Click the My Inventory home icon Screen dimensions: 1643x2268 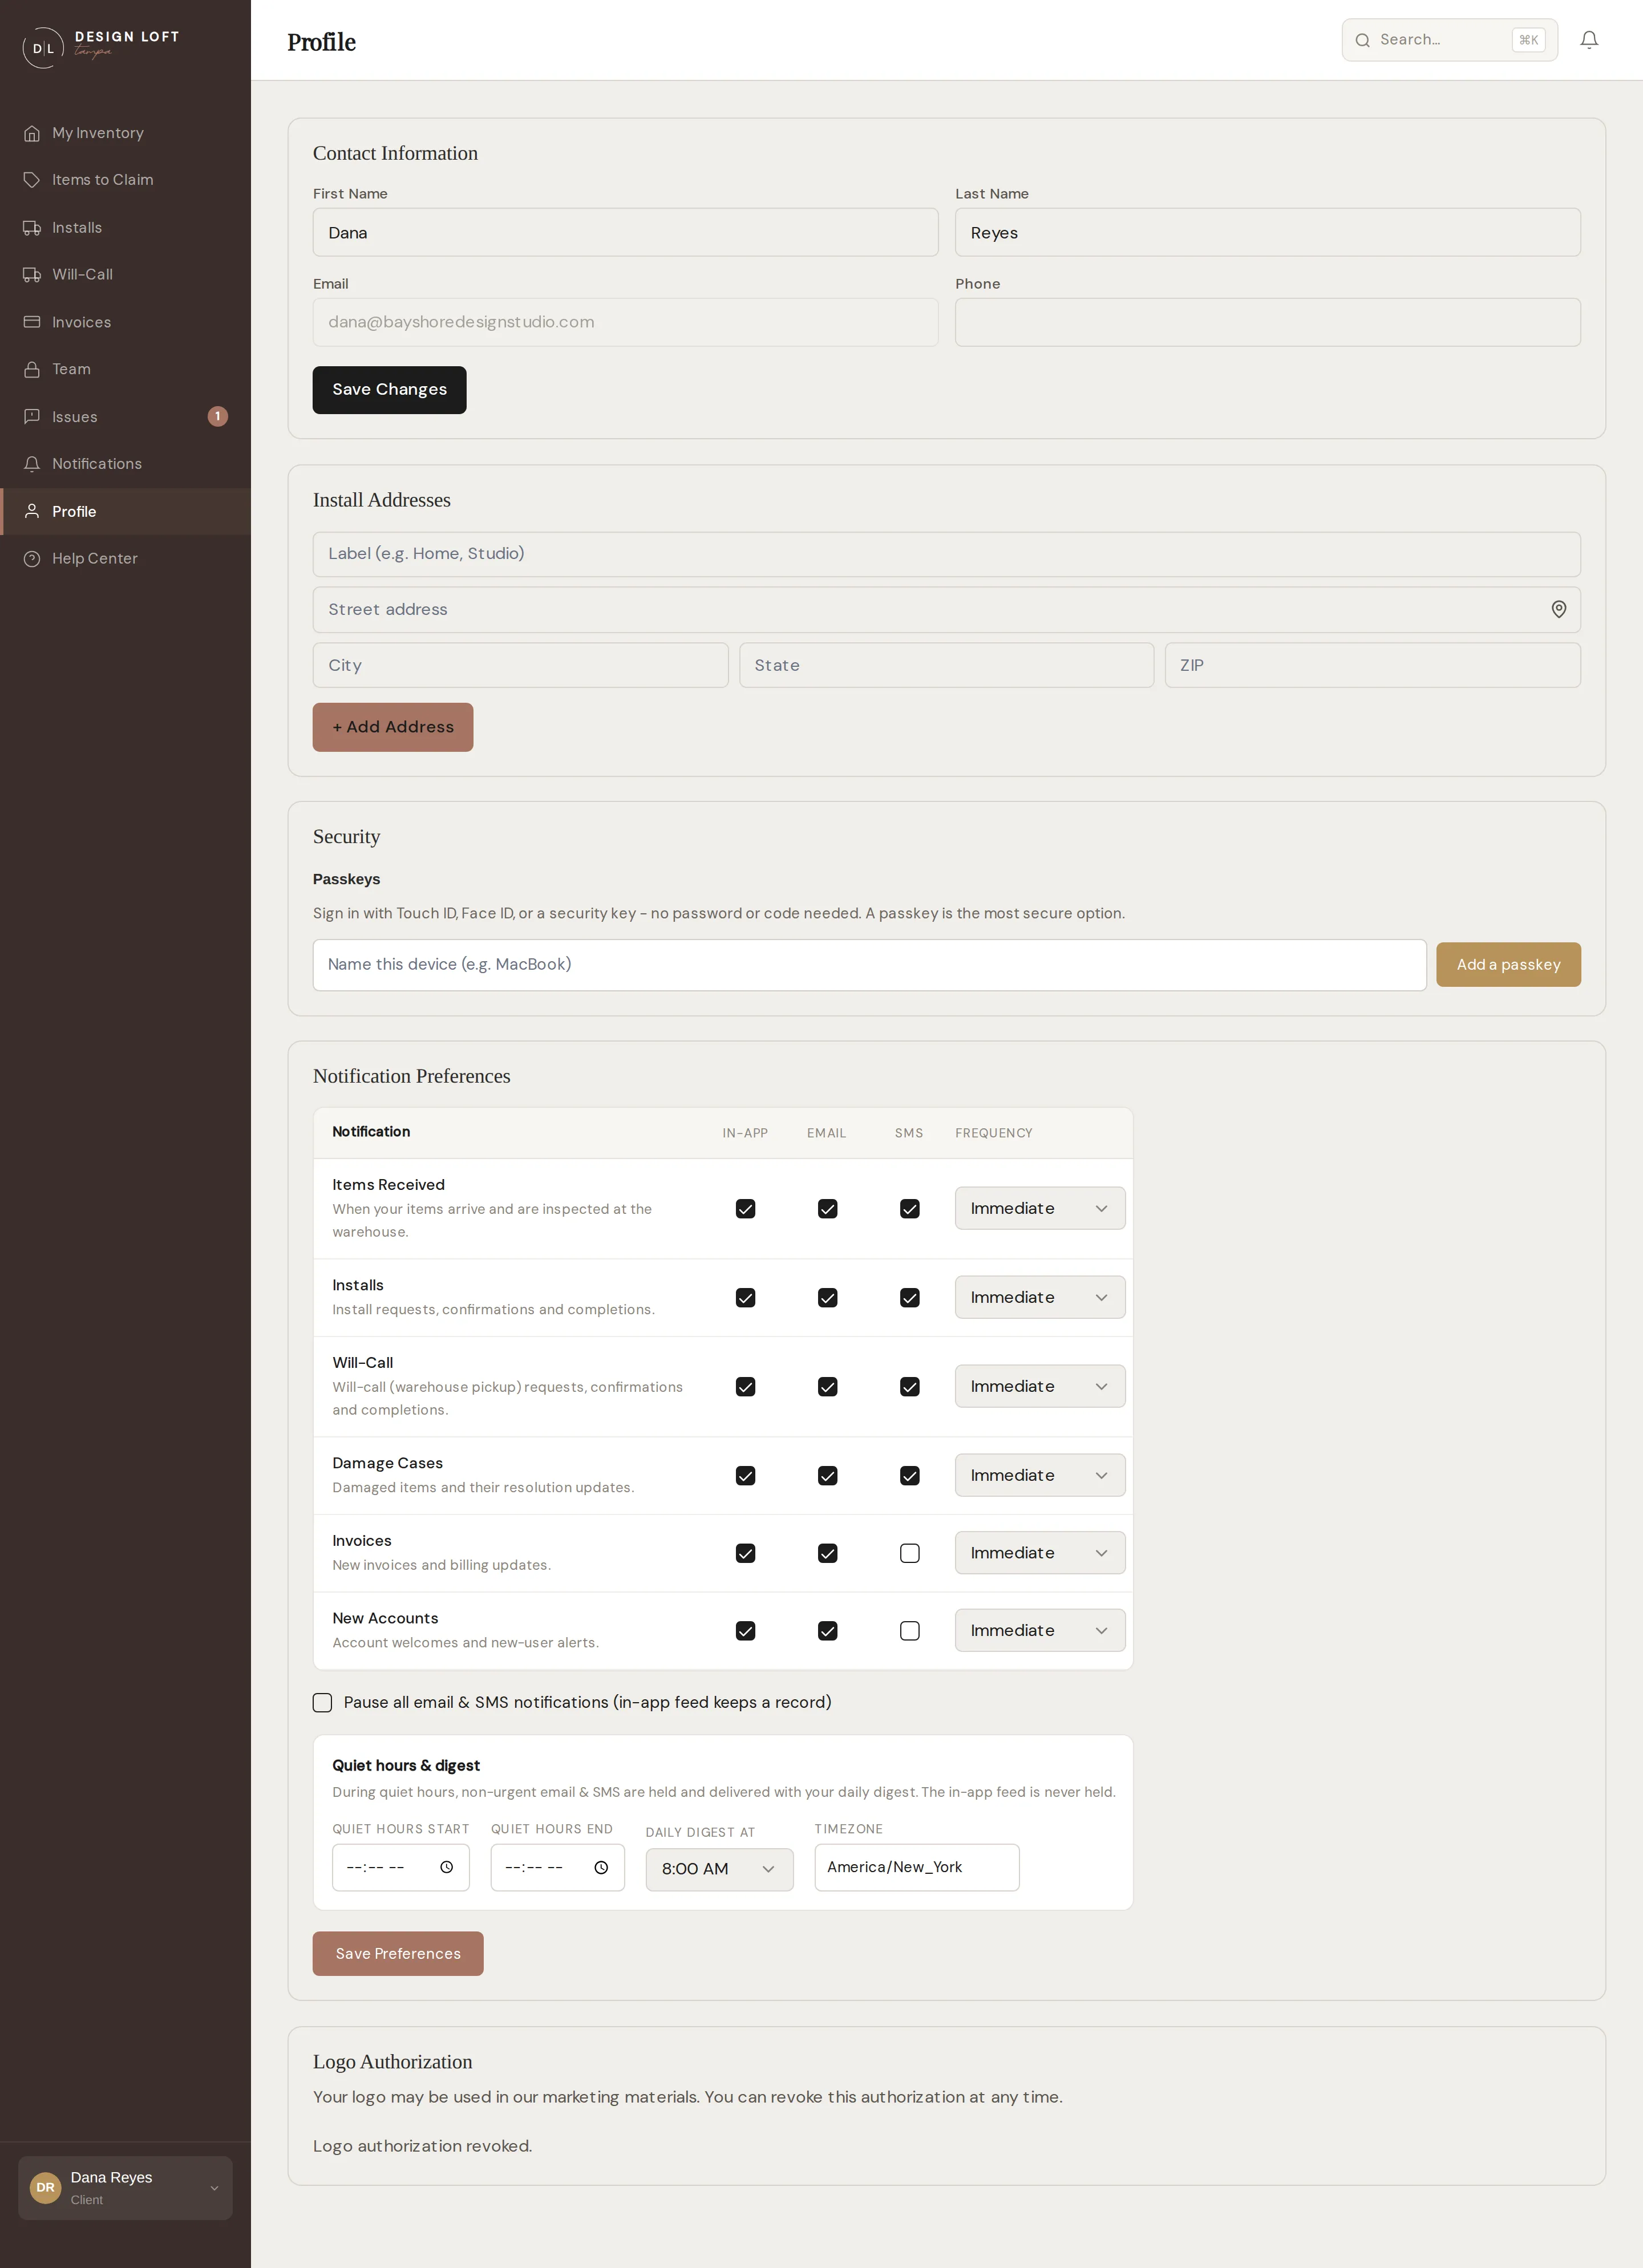click(32, 133)
